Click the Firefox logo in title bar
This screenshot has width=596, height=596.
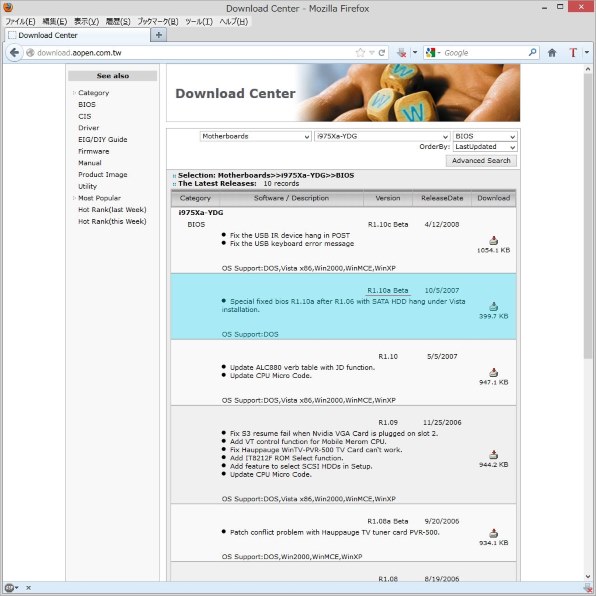8,7
